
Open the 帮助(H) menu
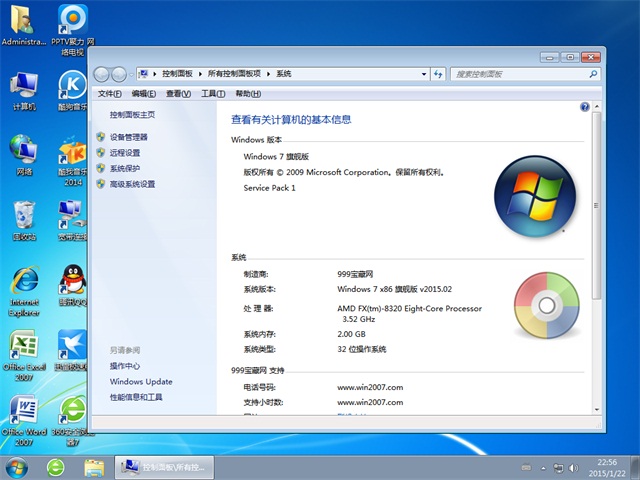tap(248, 94)
